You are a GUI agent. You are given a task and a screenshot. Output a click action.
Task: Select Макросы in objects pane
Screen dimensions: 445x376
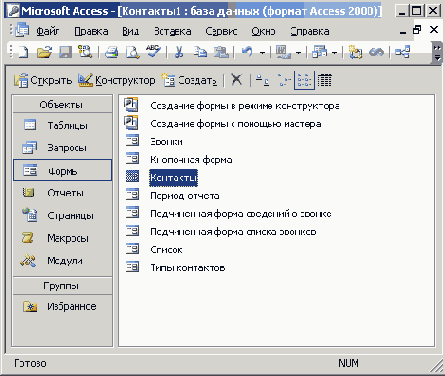62,238
